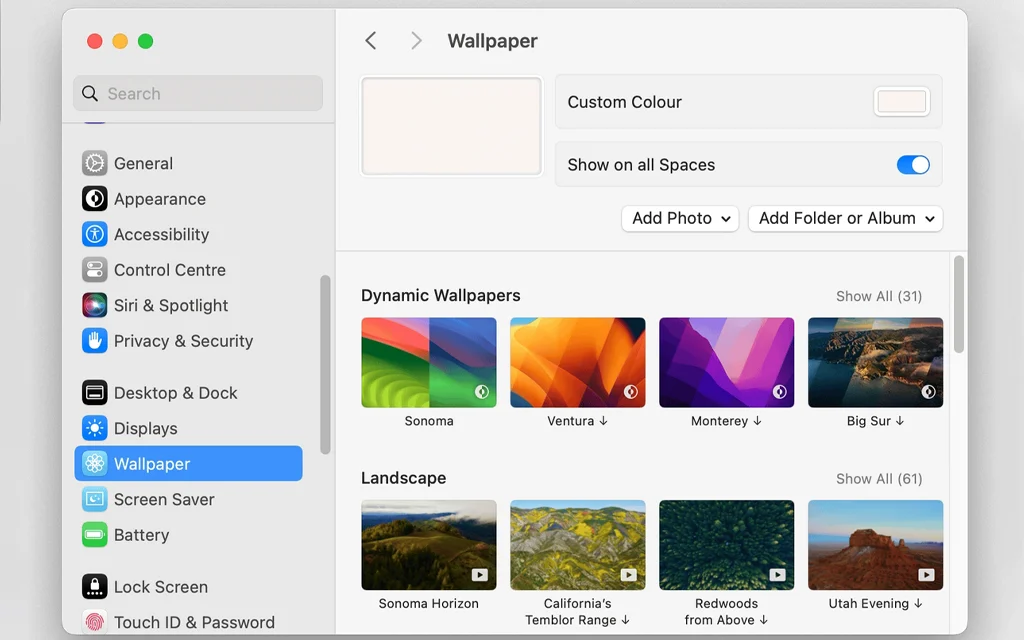Choose the Big Sur wallpaper thumbnail

(875, 362)
